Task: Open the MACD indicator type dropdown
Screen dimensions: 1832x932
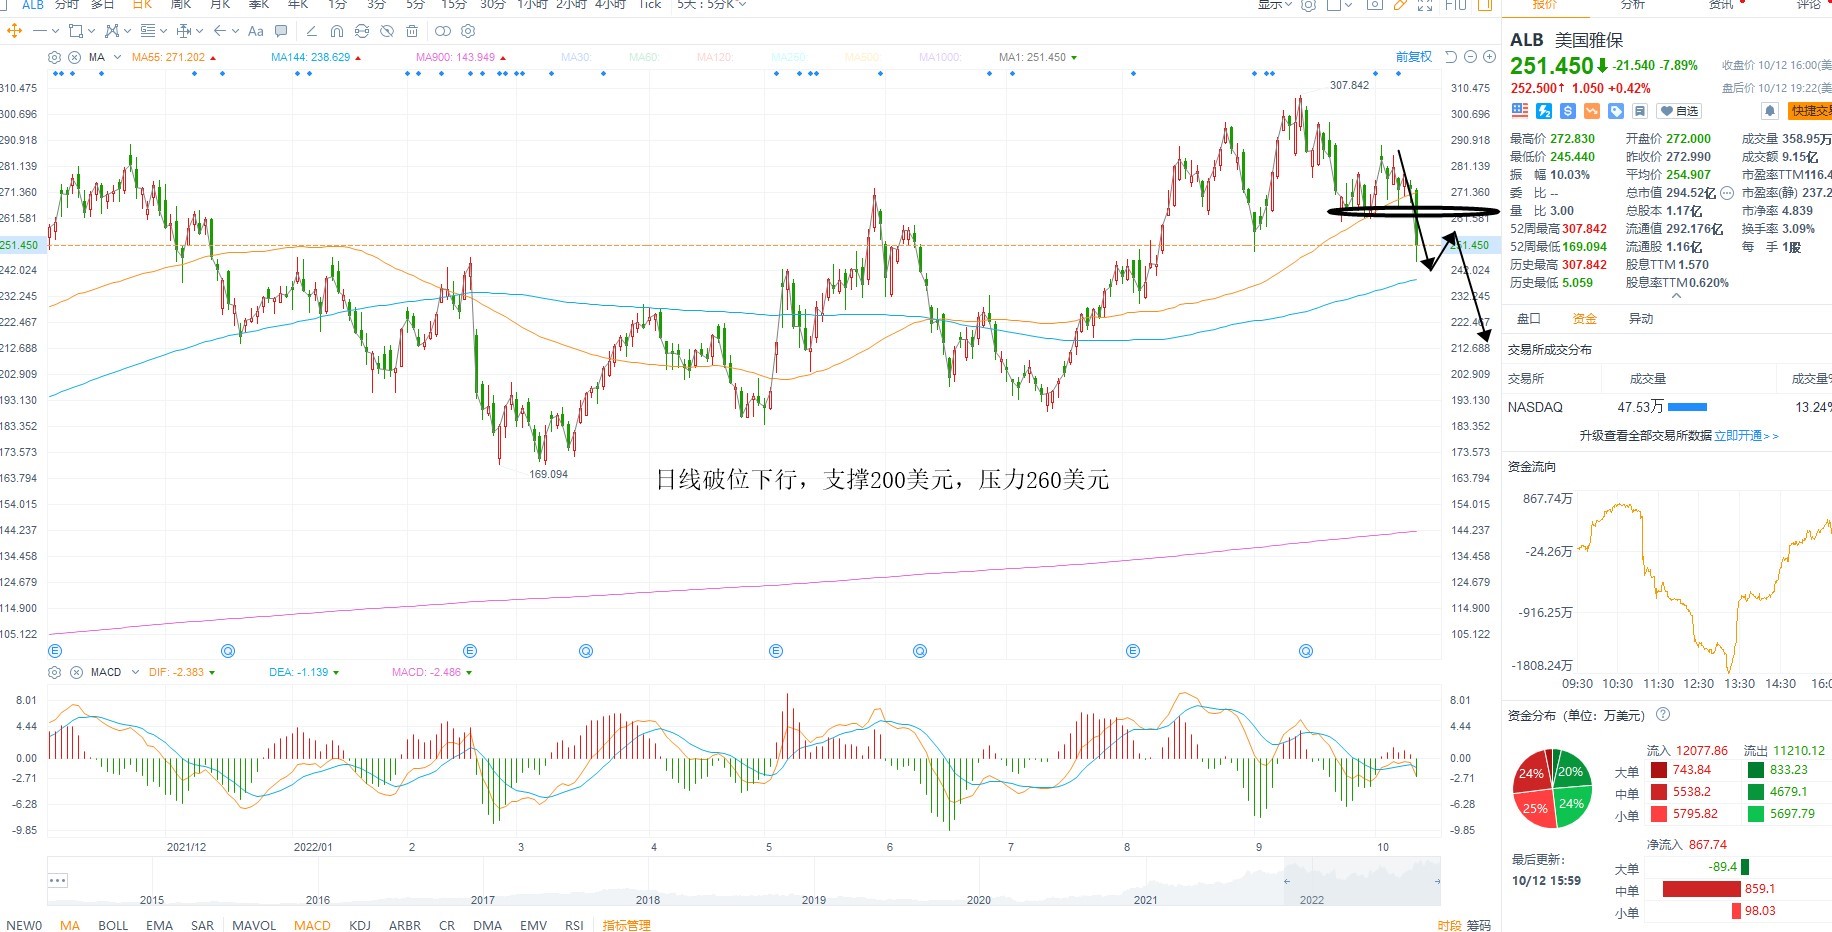Action: tap(136, 672)
